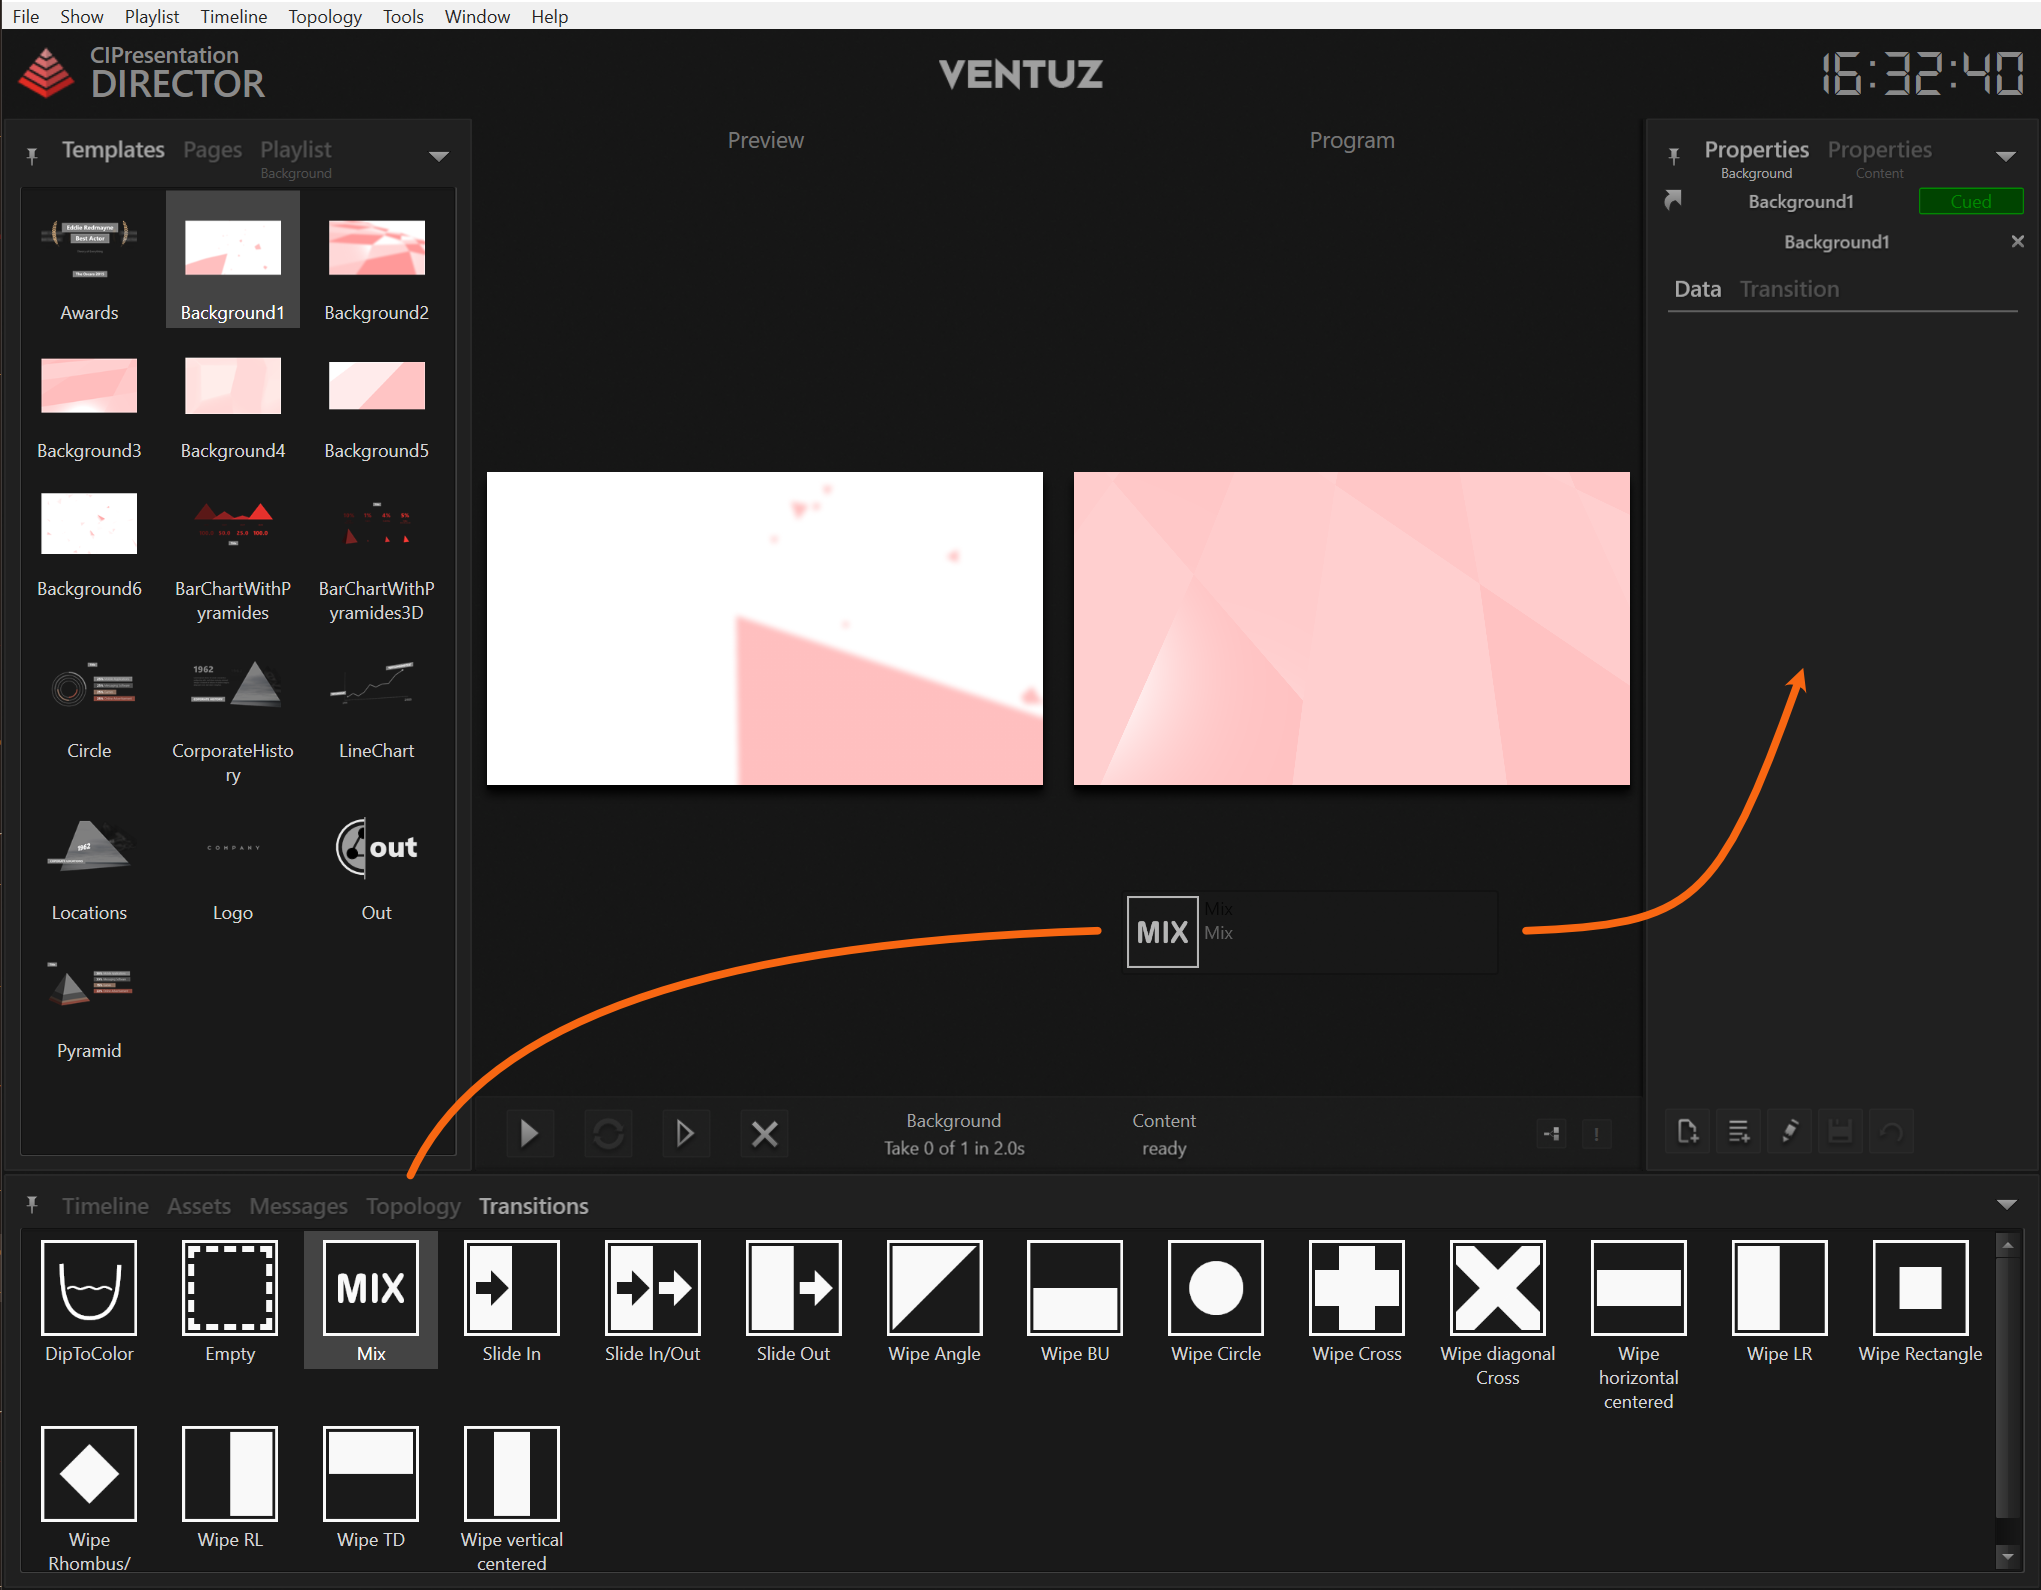Select the Wipe Cross transition
2041x1590 pixels.
coord(1356,1288)
